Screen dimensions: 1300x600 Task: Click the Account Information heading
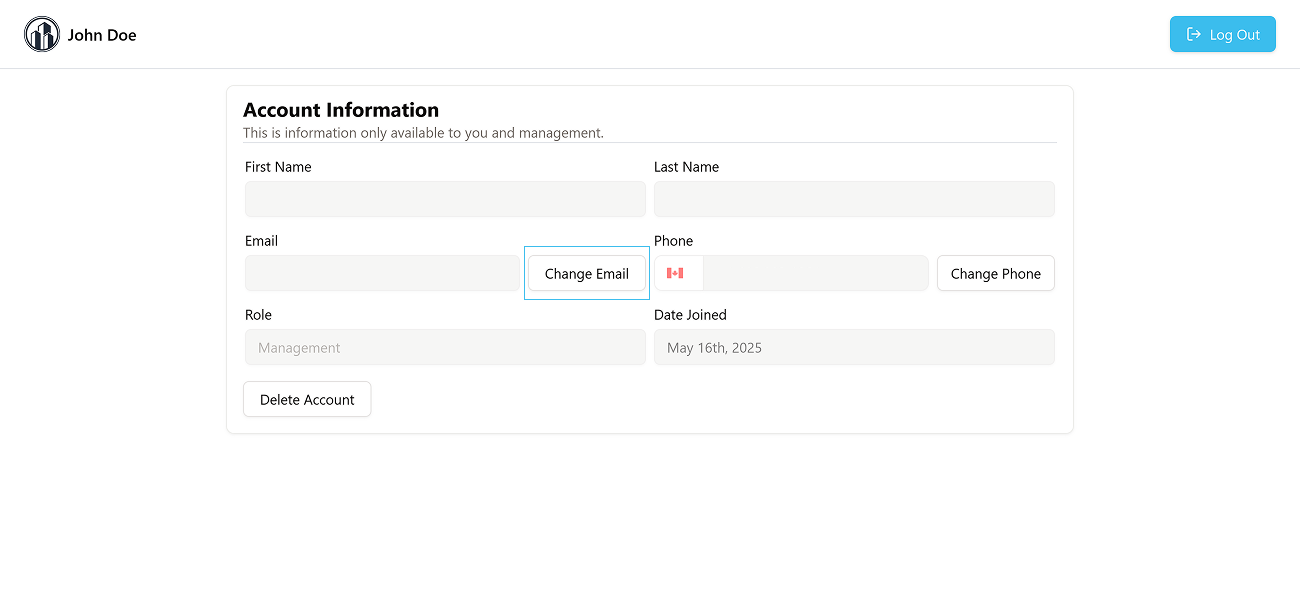pyautogui.click(x=341, y=110)
